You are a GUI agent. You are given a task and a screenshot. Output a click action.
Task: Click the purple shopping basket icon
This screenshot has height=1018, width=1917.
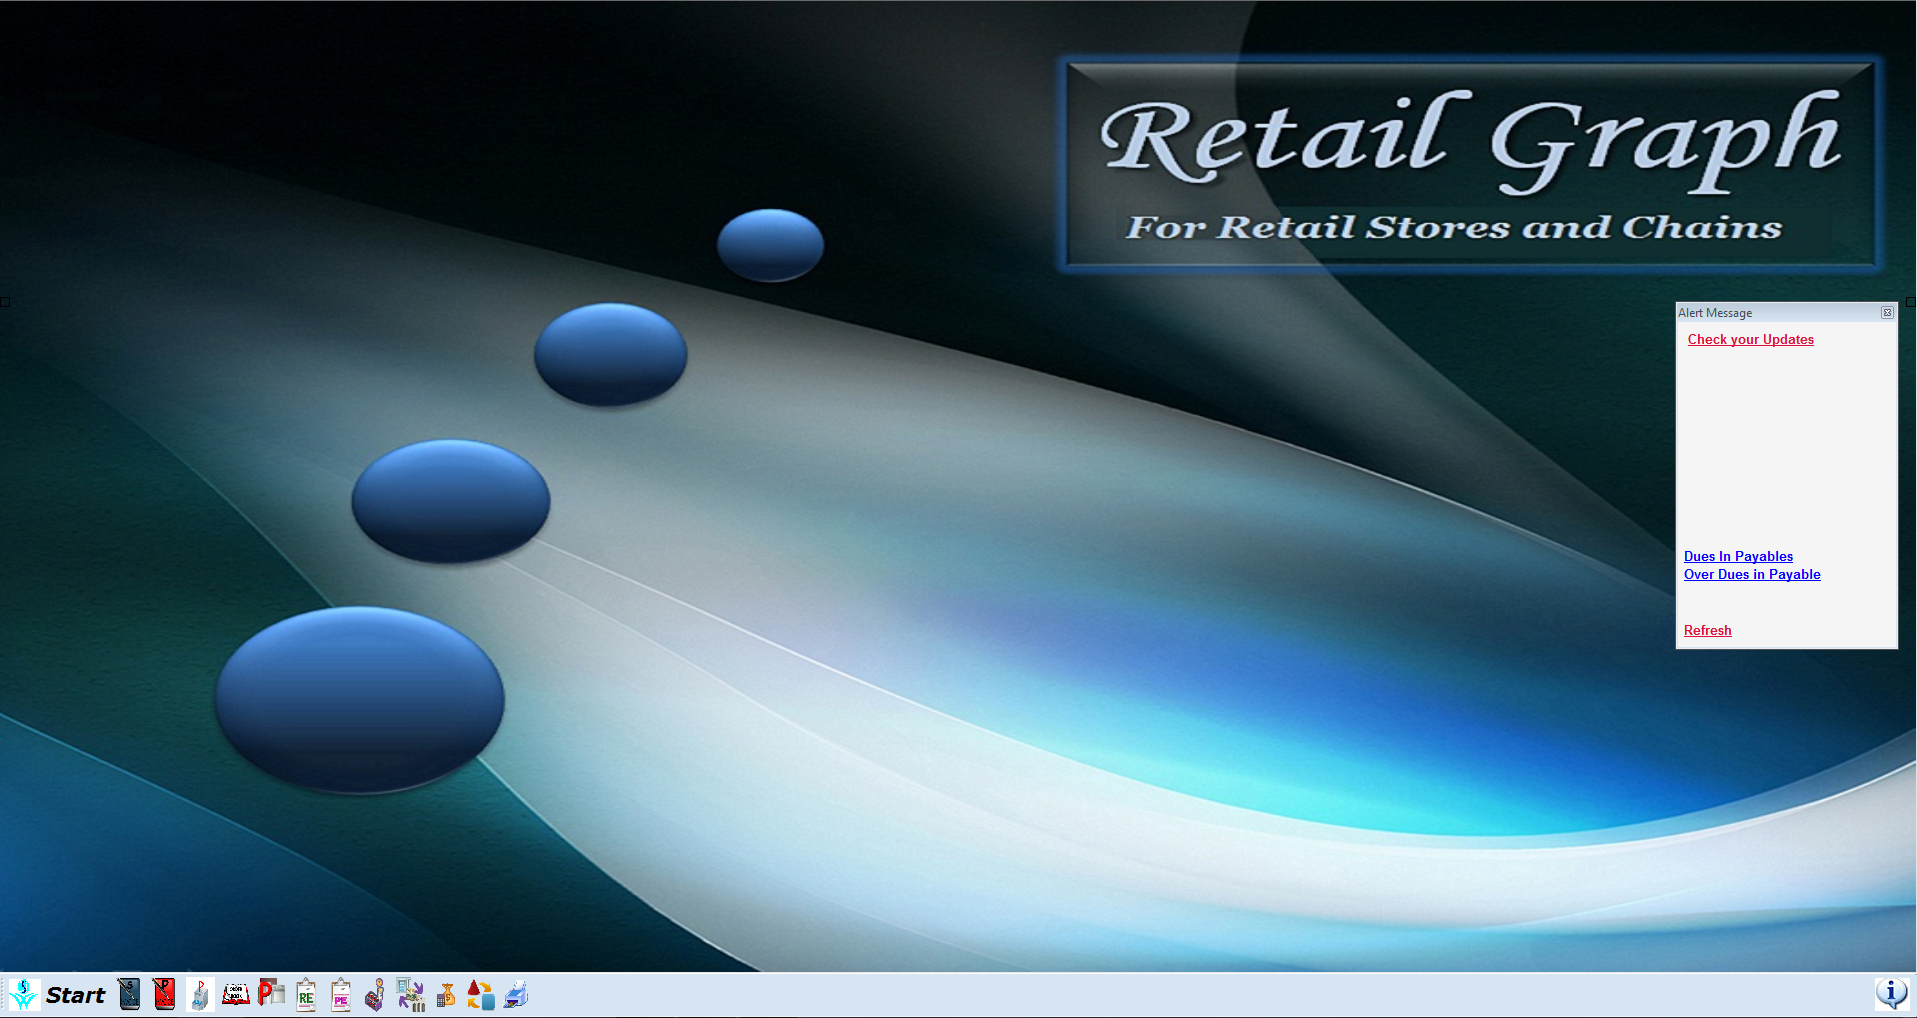375,994
